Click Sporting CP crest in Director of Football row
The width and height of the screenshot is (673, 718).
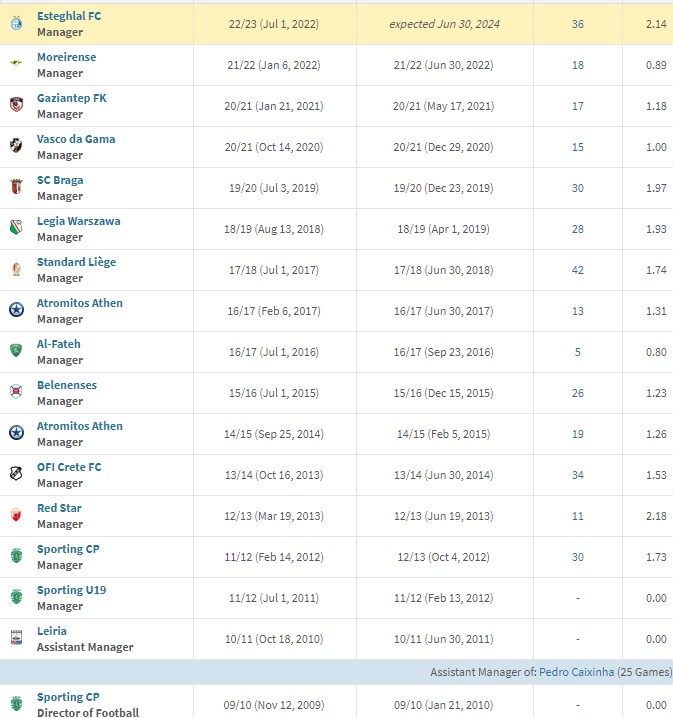[16, 703]
